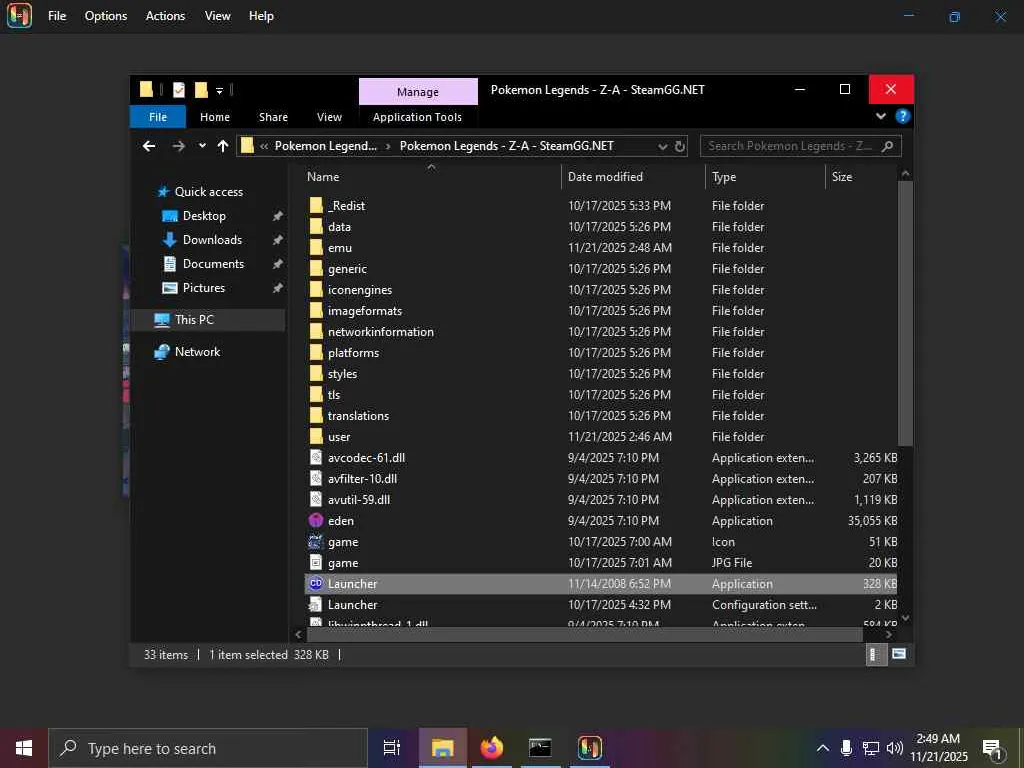Open the Help menu
The height and width of the screenshot is (768, 1024).
point(261,16)
